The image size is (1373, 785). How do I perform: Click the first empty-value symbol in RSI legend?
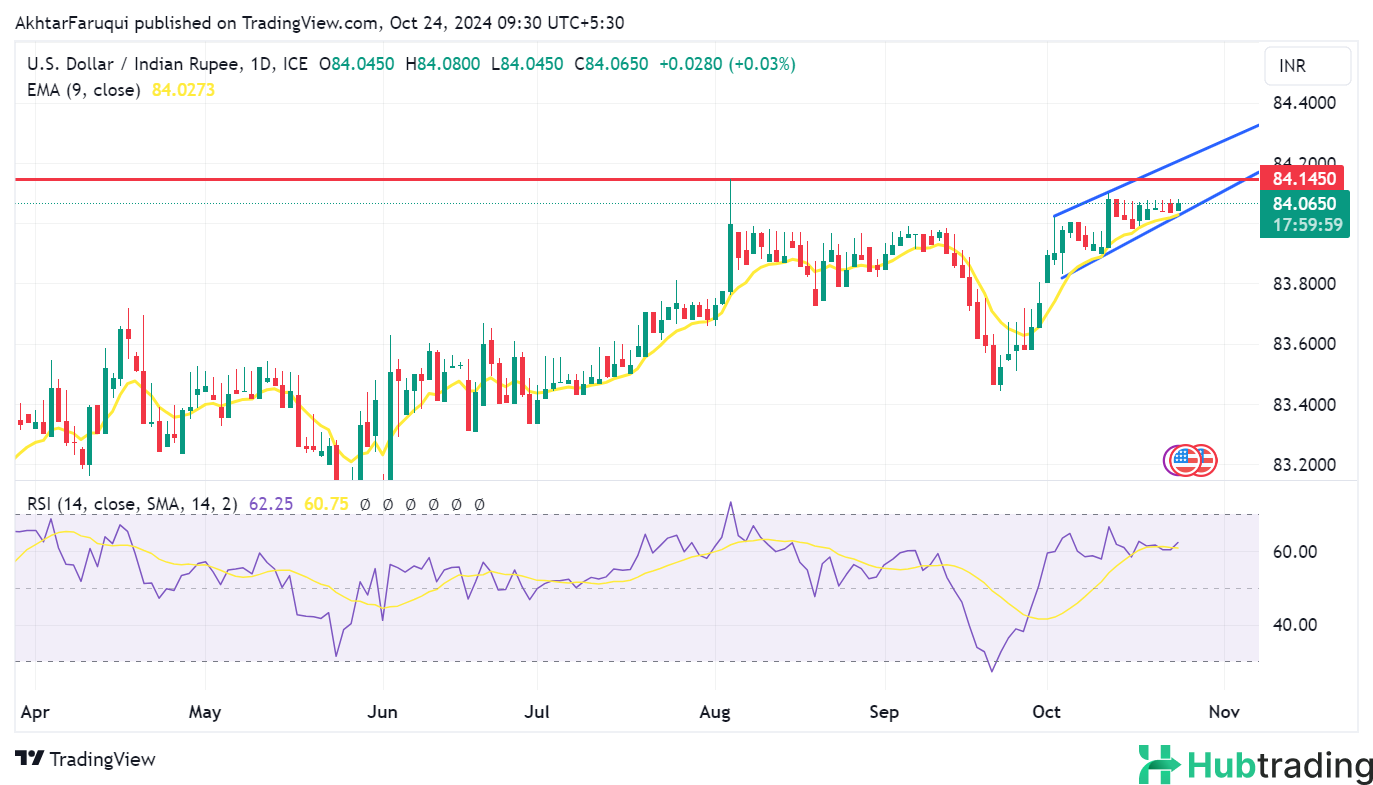click(366, 504)
